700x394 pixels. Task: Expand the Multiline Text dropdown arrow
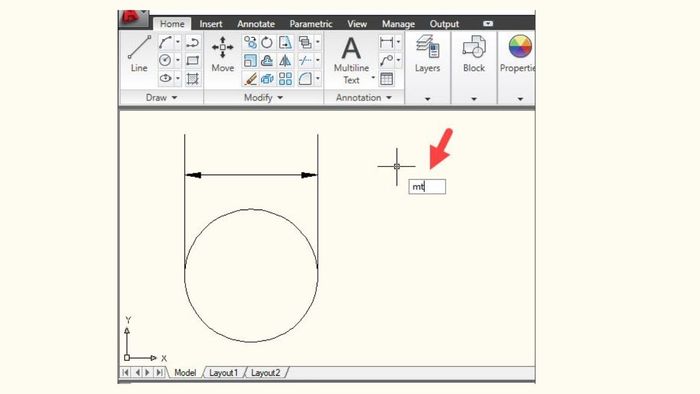coord(373,78)
